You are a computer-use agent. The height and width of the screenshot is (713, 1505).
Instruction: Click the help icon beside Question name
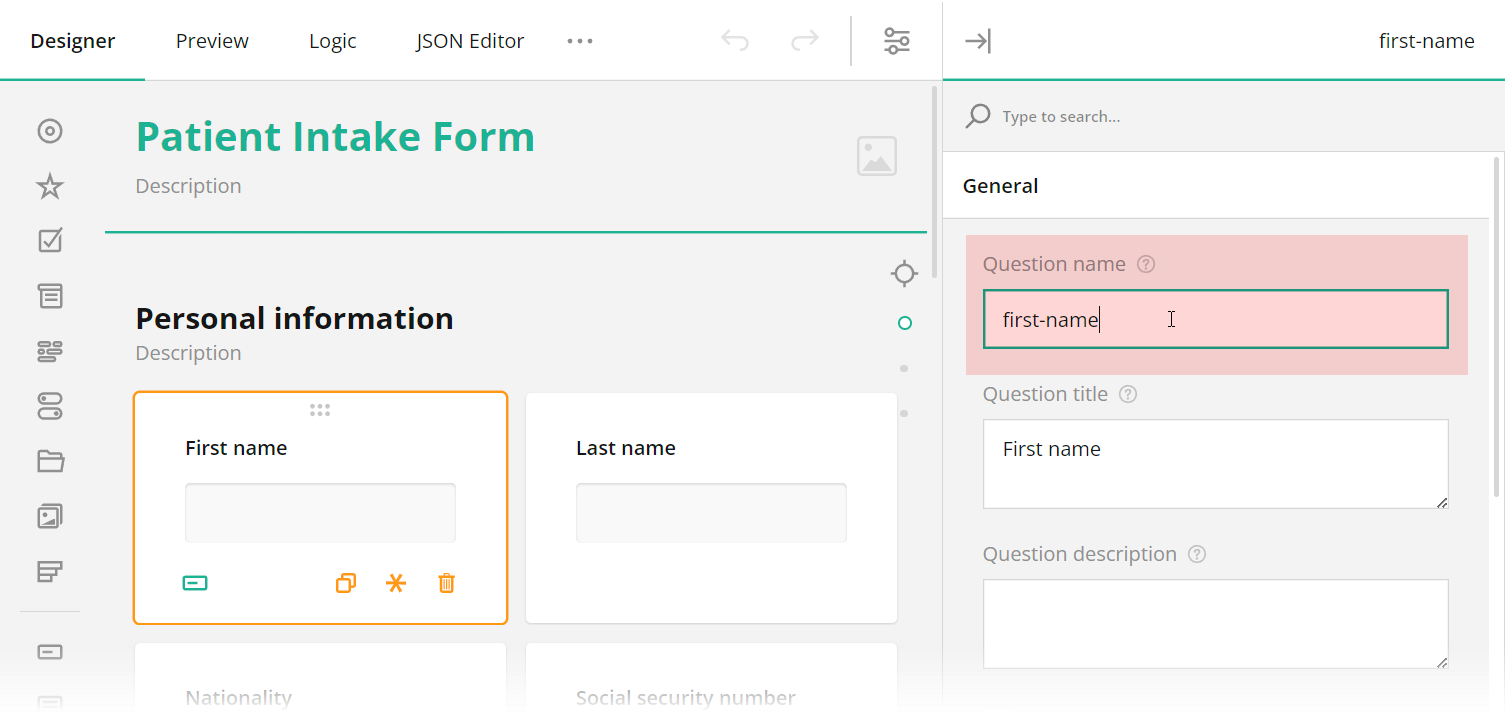point(1146,263)
